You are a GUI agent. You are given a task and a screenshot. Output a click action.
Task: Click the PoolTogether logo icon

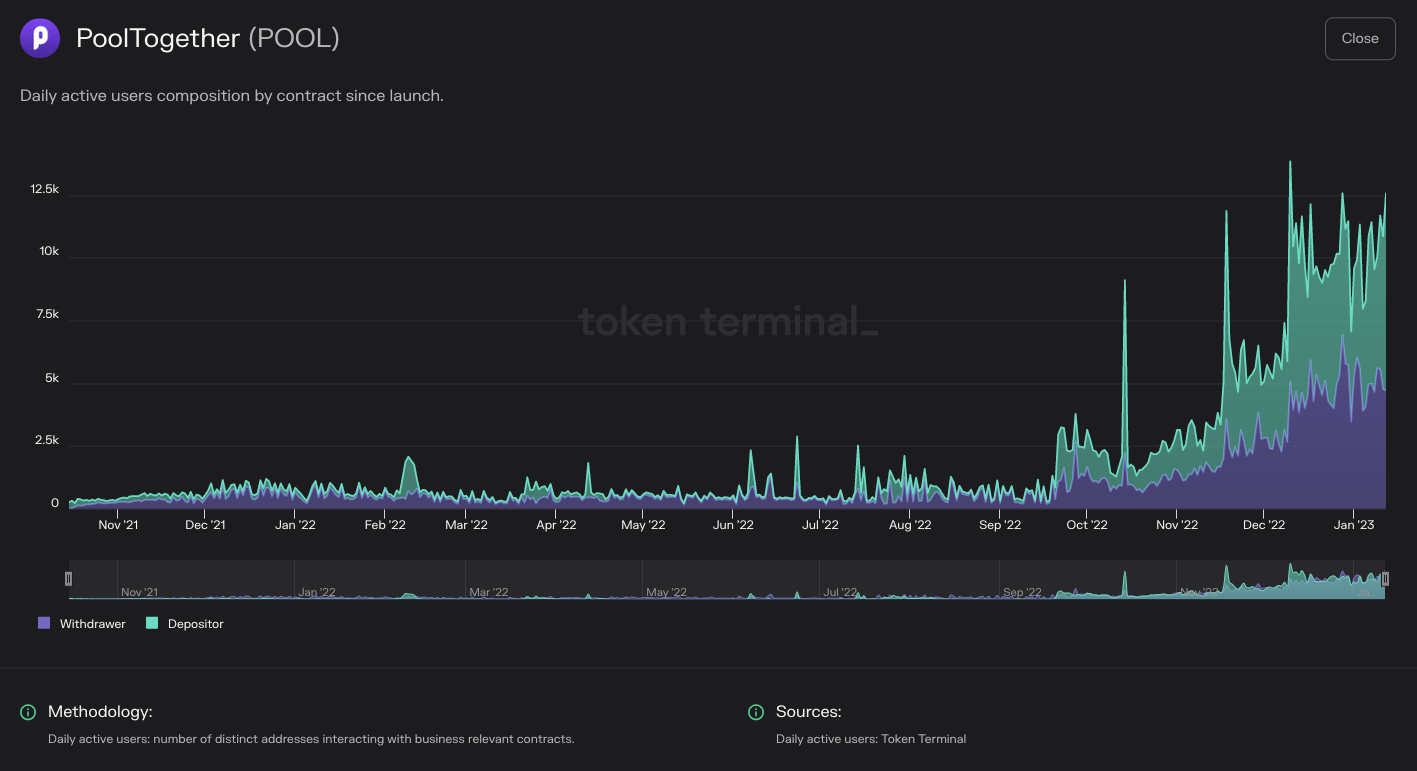point(38,38)
